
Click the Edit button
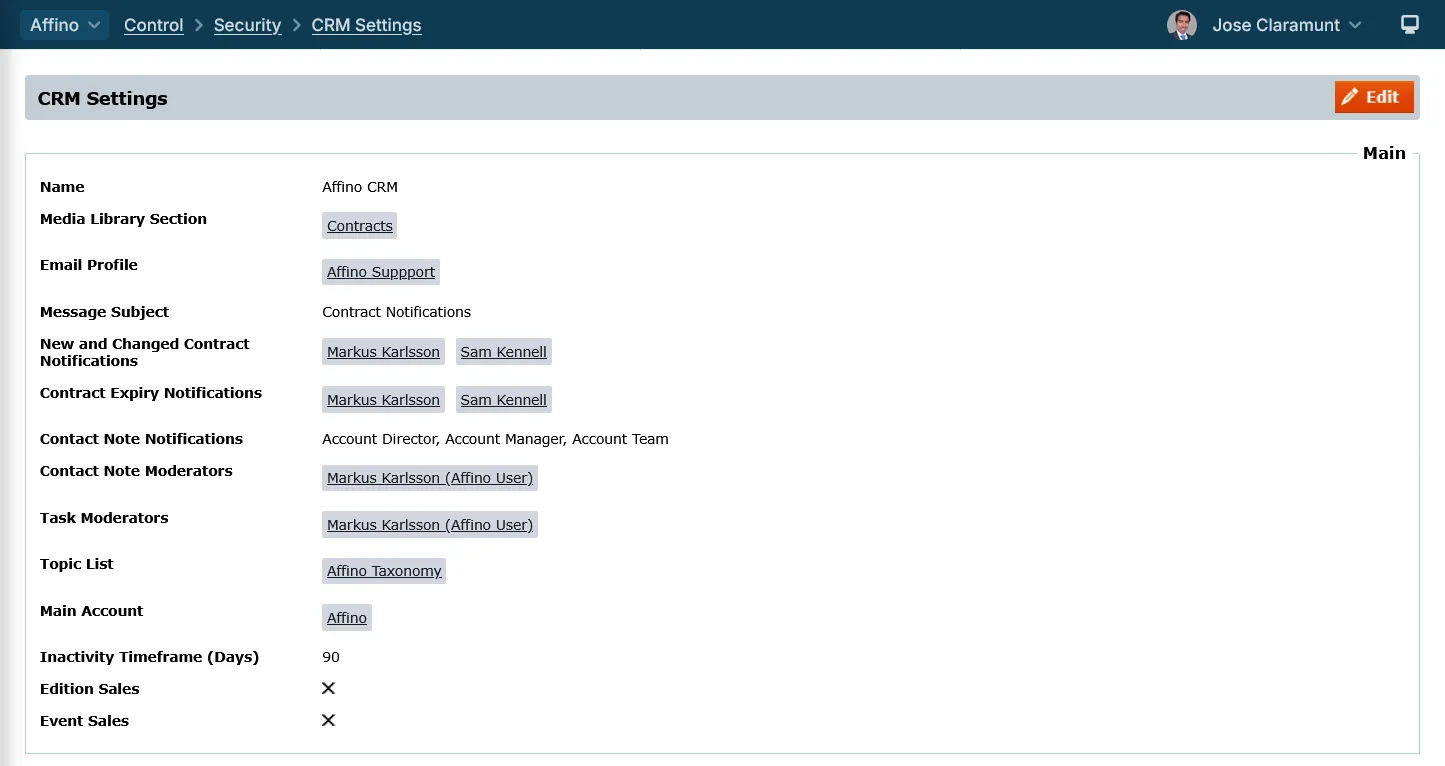click(1373, 97)
